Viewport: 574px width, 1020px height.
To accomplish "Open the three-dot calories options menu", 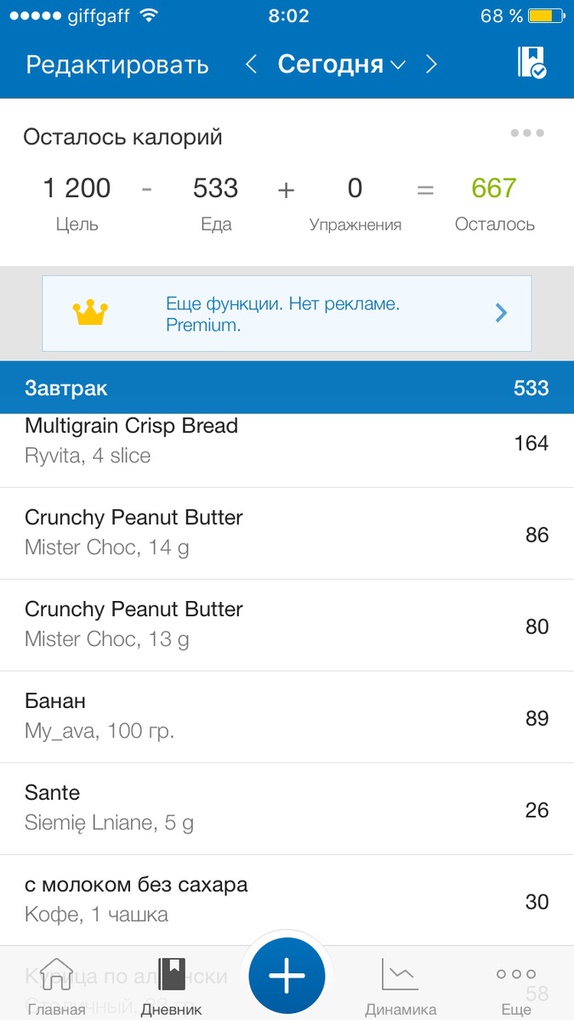I will pos(526,133).
